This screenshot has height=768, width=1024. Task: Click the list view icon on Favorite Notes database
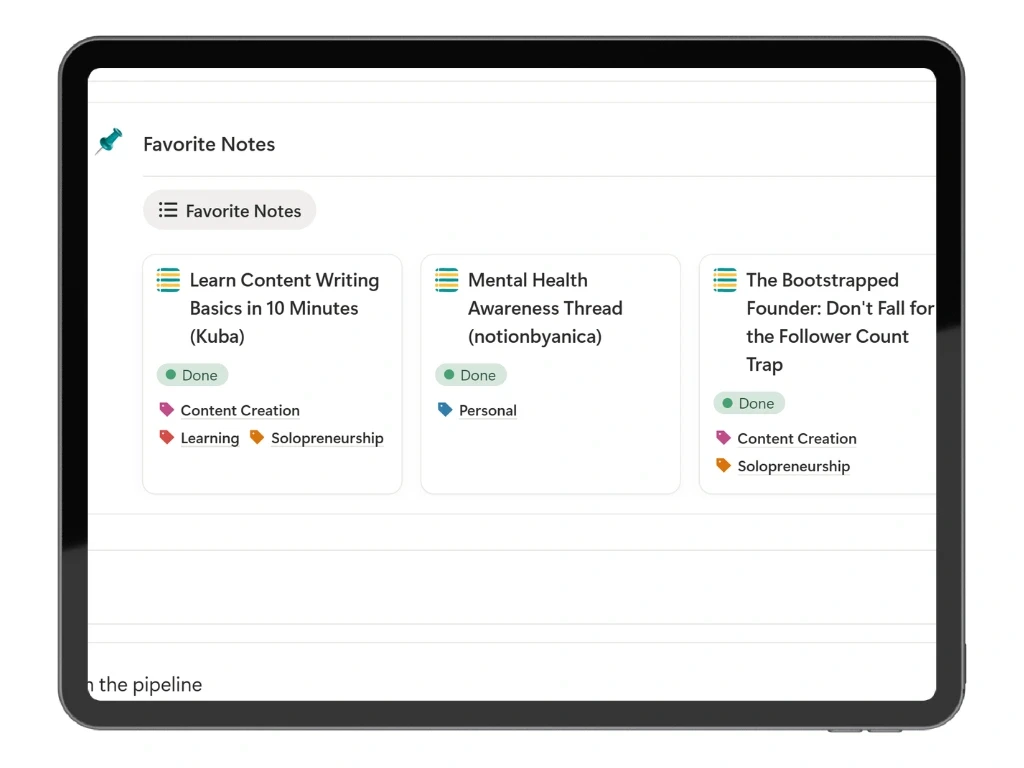click(169, 210)
